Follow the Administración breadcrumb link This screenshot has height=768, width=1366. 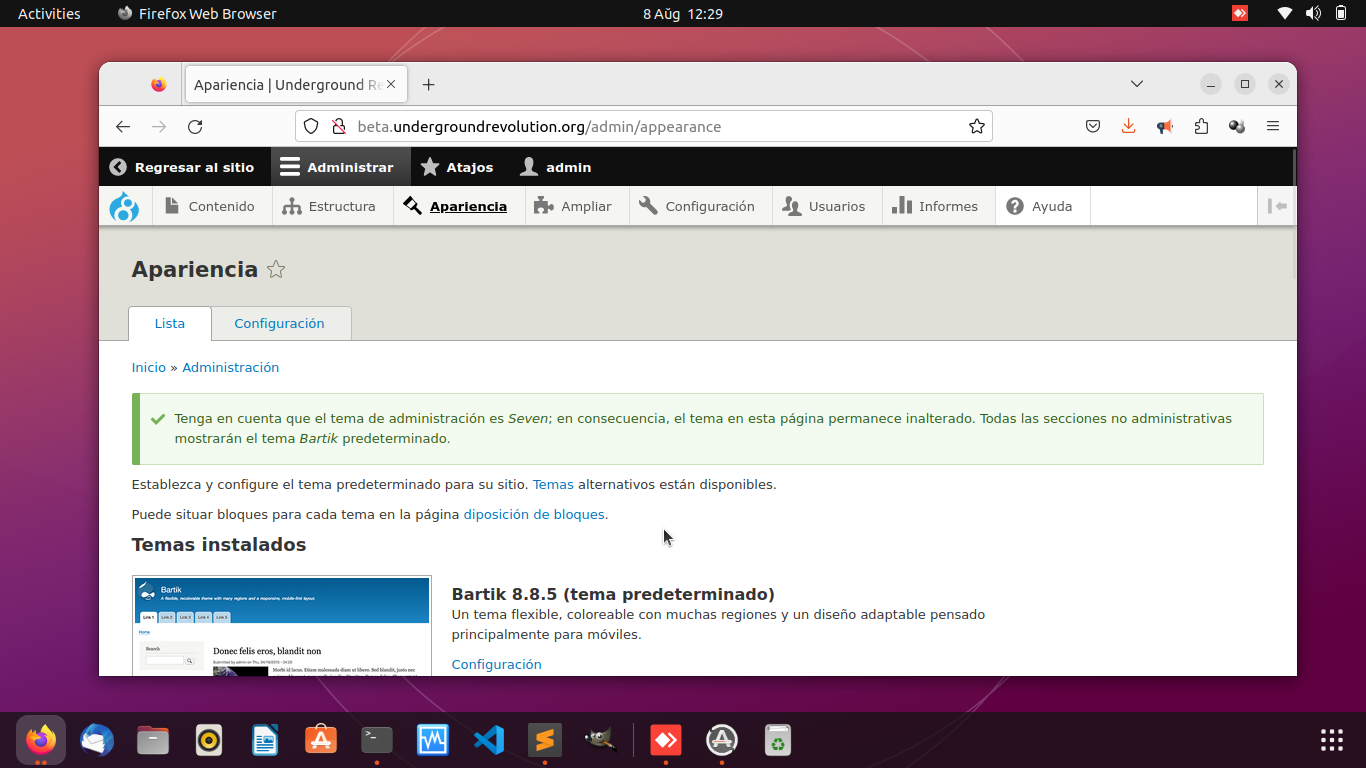click(x=230, y=367)
